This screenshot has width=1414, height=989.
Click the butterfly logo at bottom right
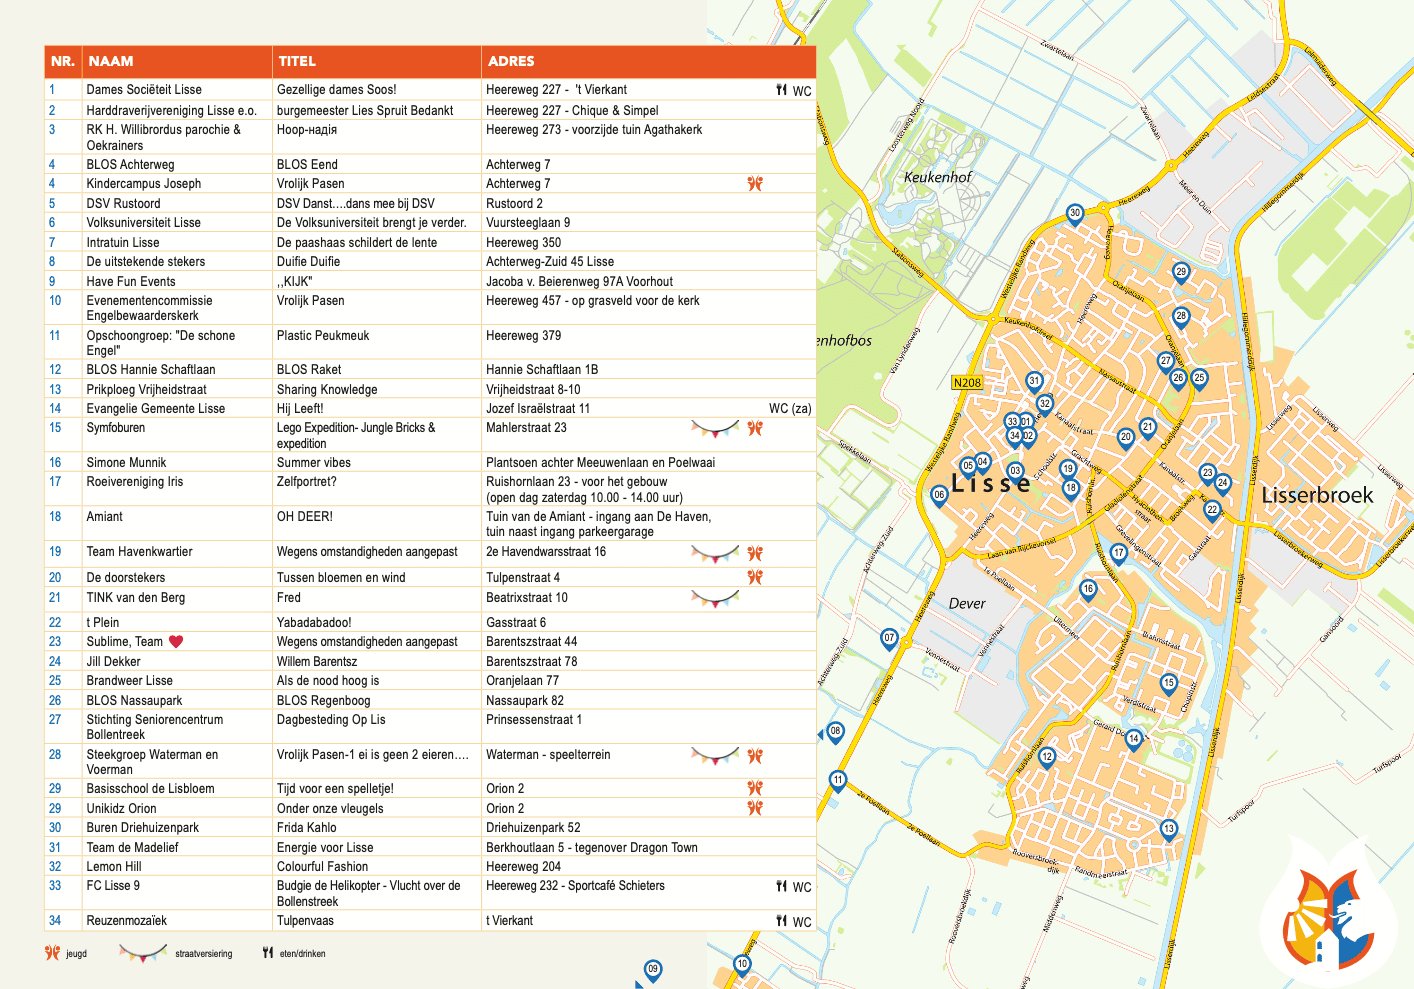[1326, 916]
